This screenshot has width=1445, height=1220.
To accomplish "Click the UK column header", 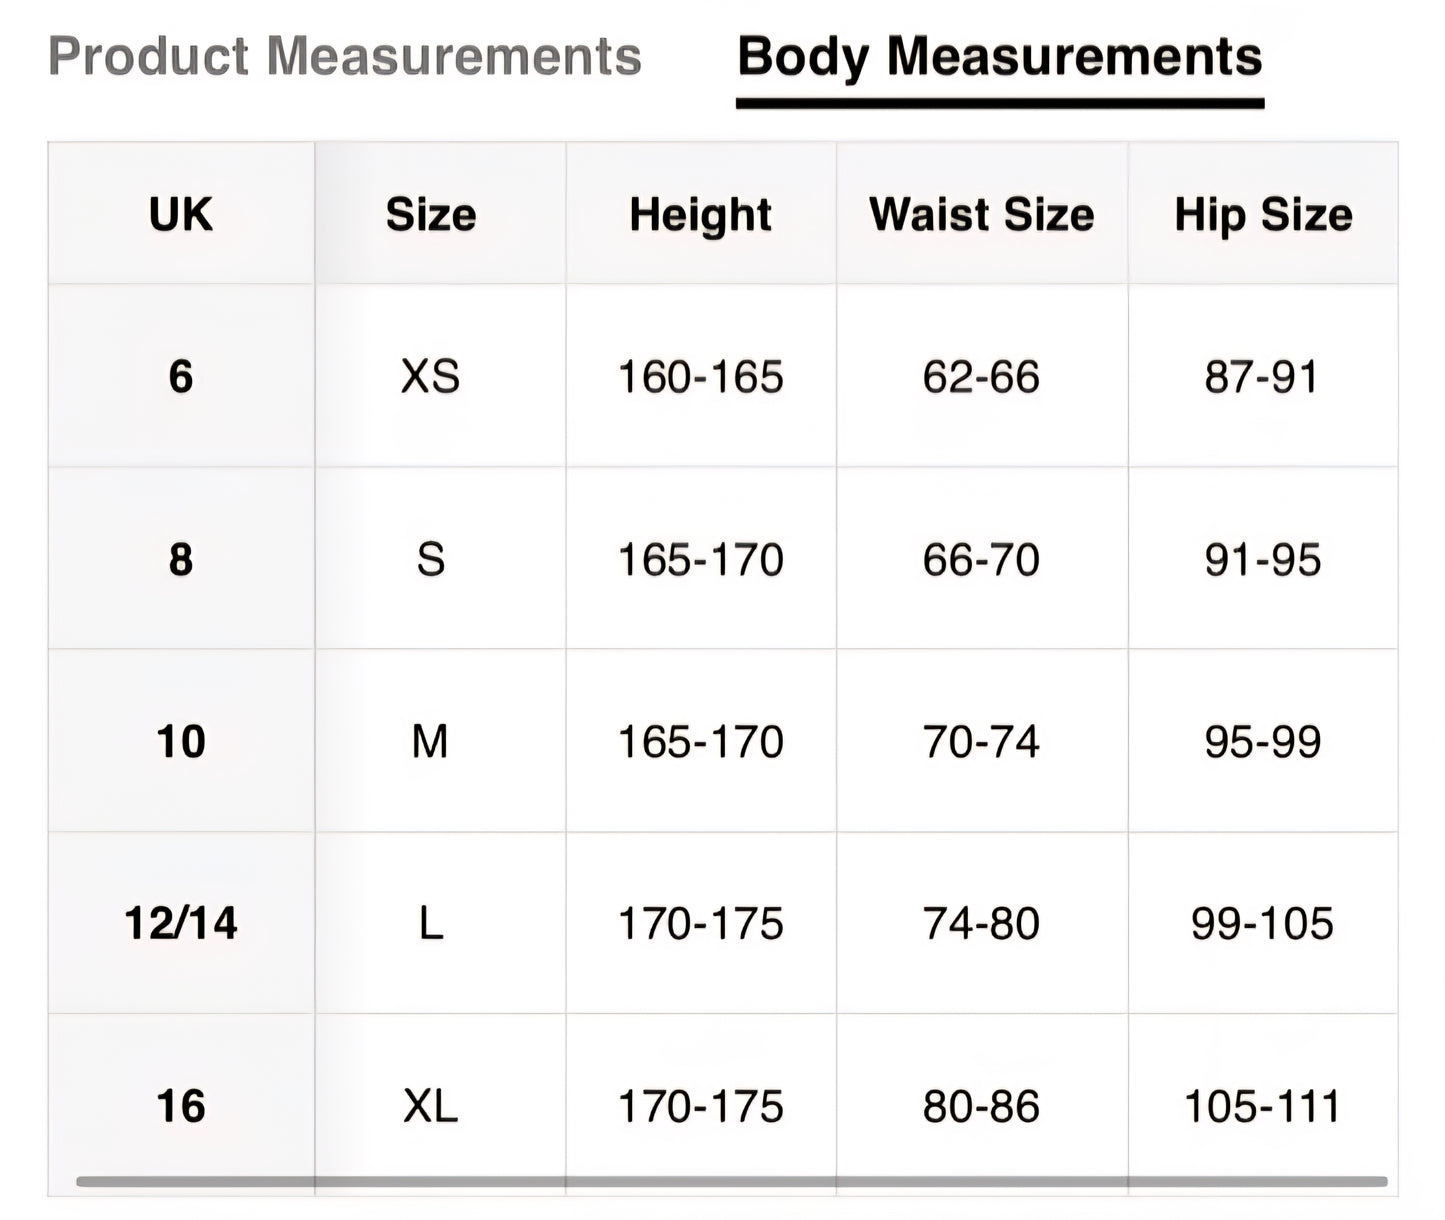I will tap(181, 214).
